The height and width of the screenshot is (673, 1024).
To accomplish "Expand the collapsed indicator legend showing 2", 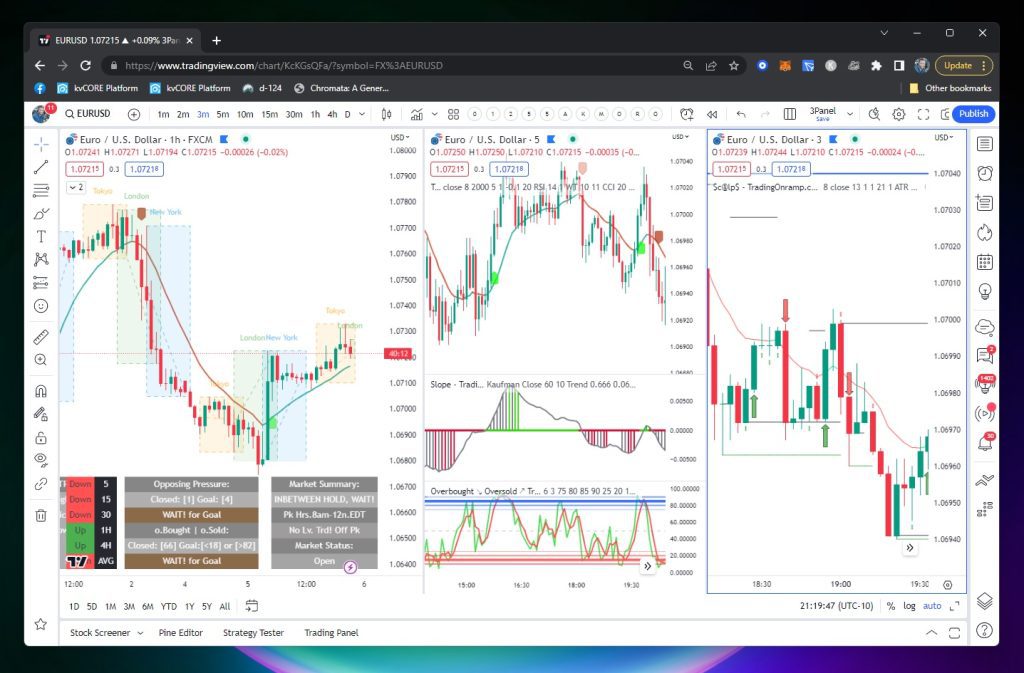I will pos(76,187).
